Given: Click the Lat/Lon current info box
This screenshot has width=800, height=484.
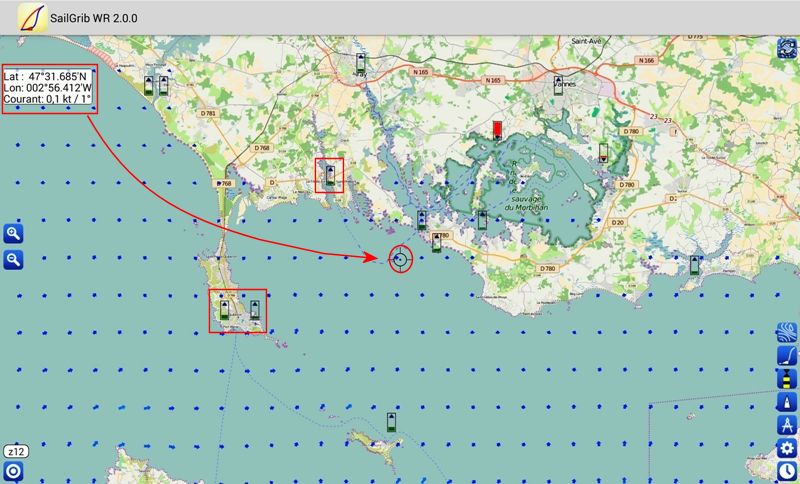Looking at the screenshot, I should coord(47,88).
